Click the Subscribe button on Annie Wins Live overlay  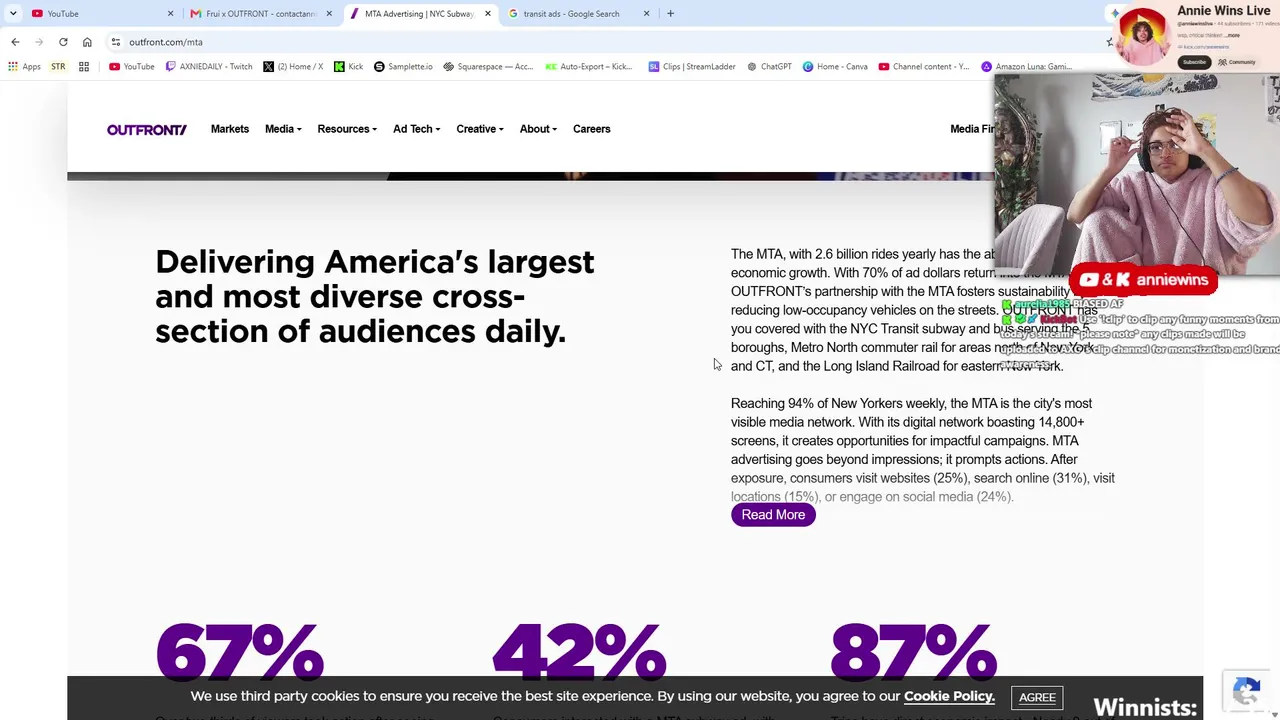click(1194, 62)
